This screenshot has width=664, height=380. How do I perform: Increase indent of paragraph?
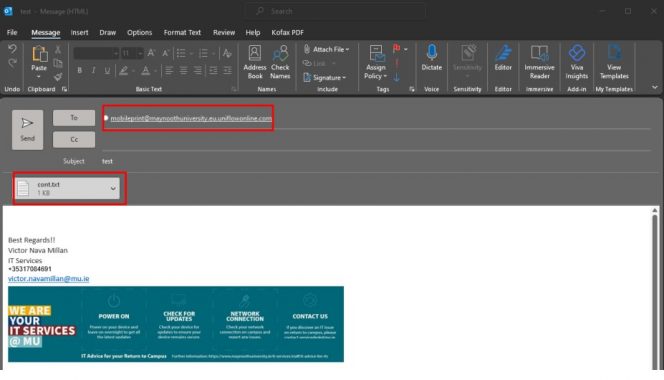(227, 70)
